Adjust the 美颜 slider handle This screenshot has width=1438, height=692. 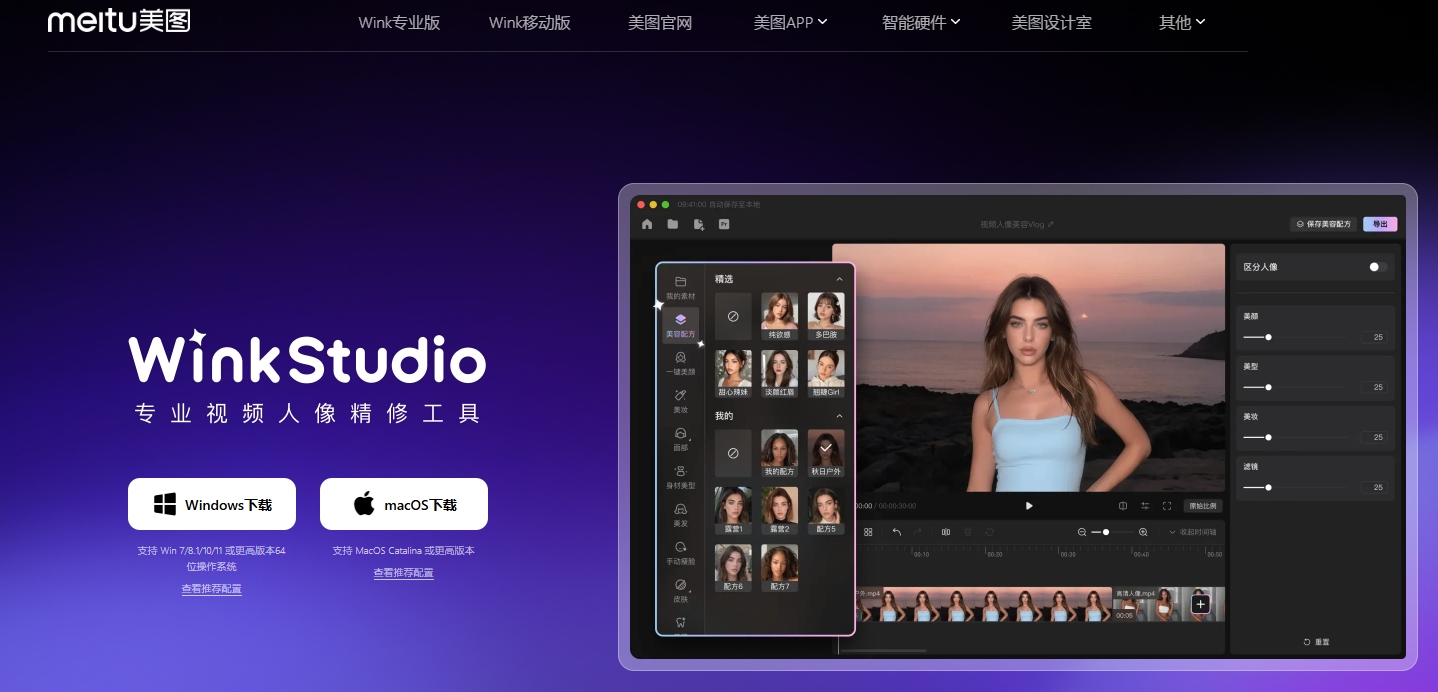pyautogui.click(x=1268, y=337)
